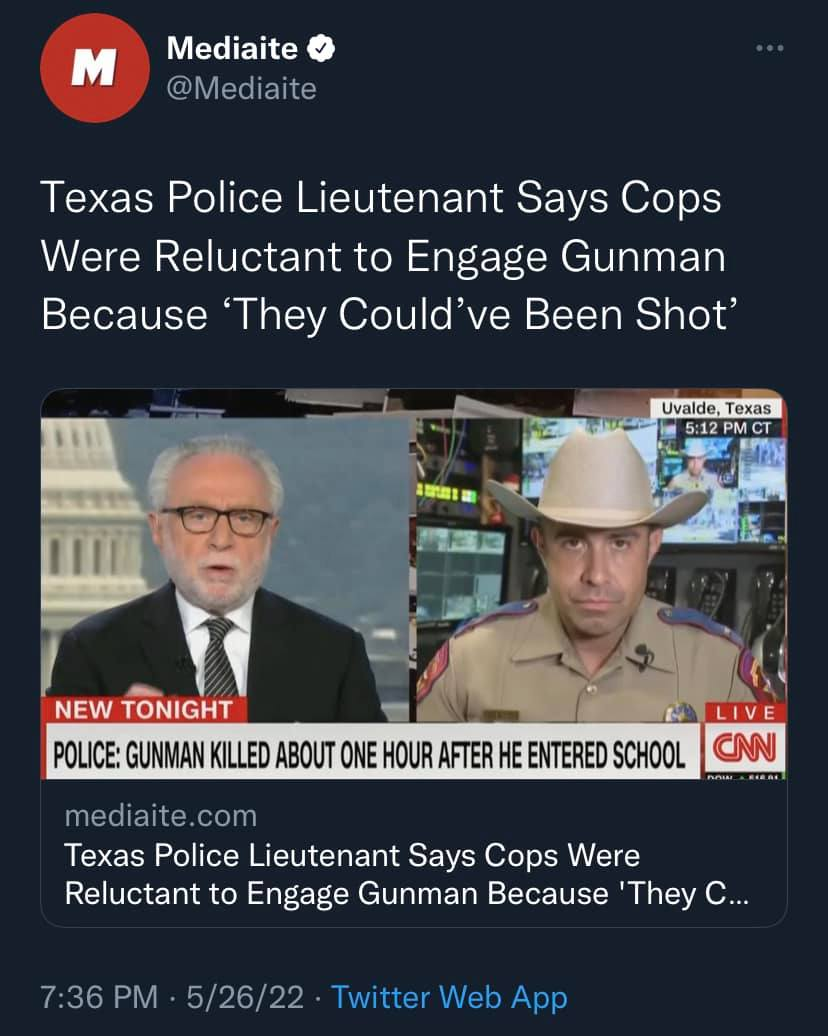828x1036 pixels.
Task: Click the verified checkmark badge beside Mediaite
Action: 321,48
